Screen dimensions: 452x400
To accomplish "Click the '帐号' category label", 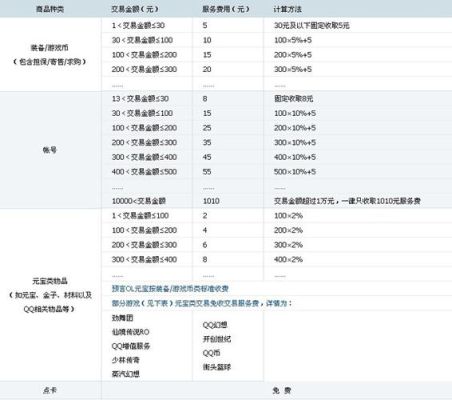I will (x=50, y=150).
